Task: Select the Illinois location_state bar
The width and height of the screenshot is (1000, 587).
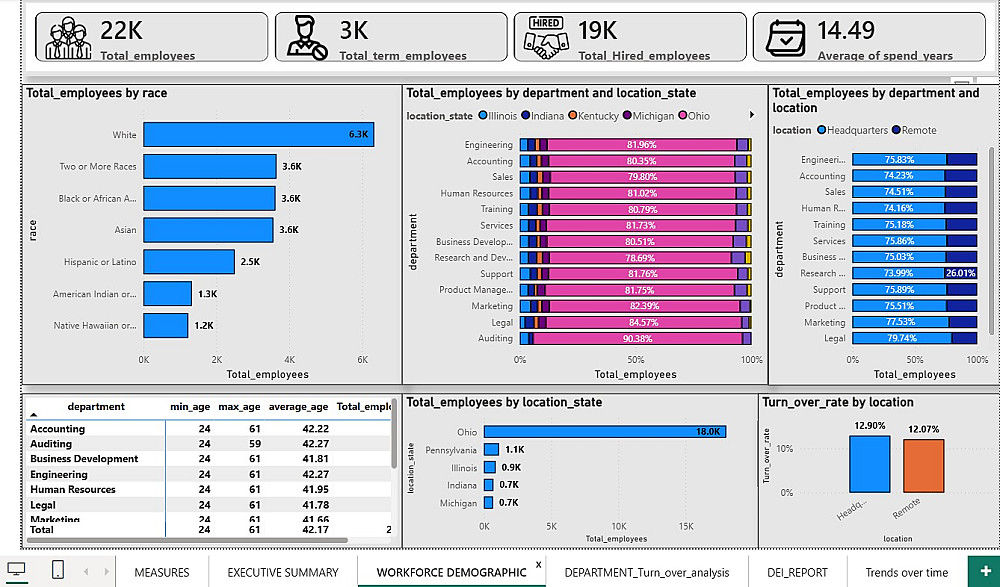Action: point(489,467)
